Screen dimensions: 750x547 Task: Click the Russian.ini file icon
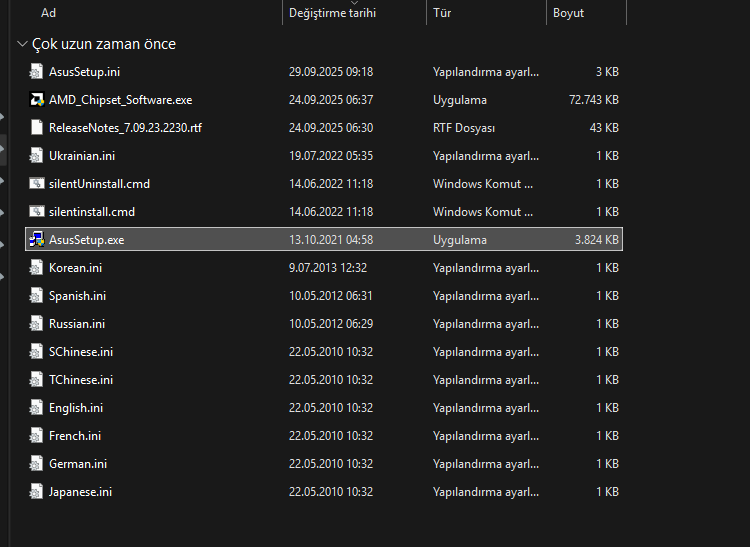(36, 324)
